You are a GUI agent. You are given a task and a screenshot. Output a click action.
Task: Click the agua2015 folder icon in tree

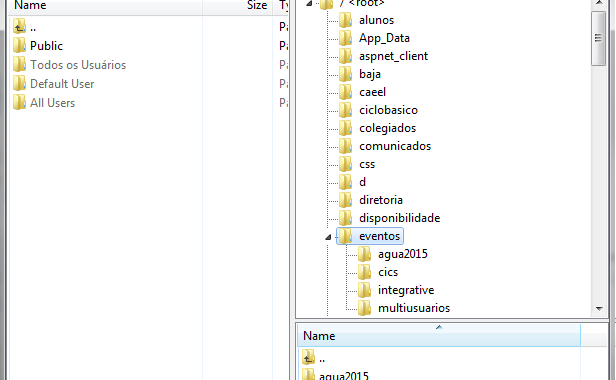(364, 254)
